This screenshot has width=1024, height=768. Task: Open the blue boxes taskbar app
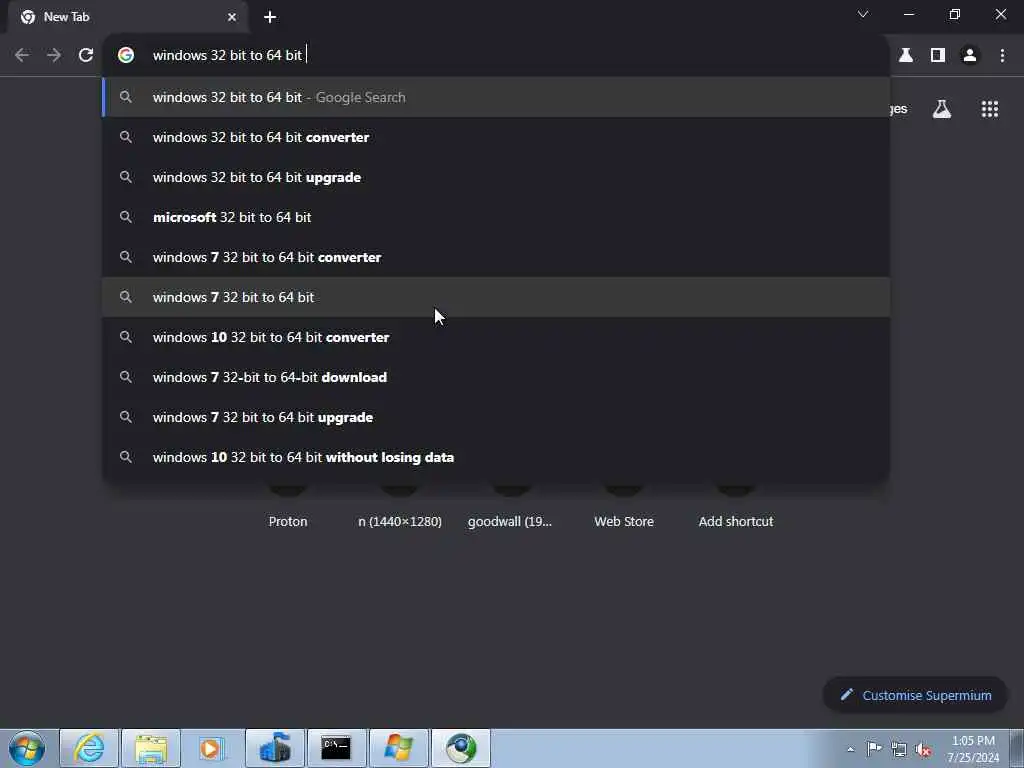[x=275, y=748]
